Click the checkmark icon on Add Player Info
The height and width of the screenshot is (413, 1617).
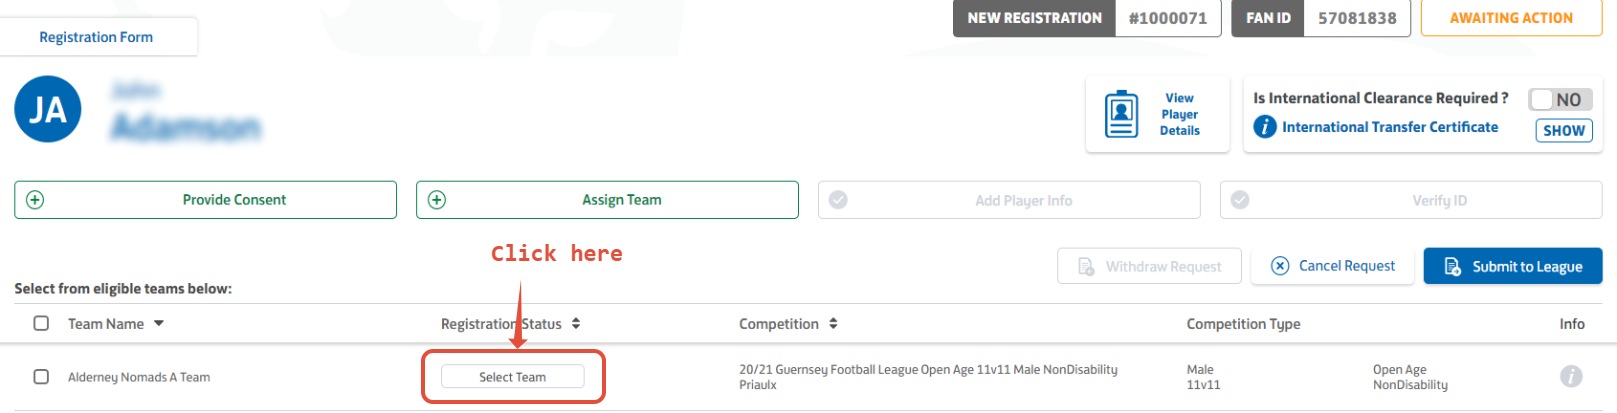839,200
